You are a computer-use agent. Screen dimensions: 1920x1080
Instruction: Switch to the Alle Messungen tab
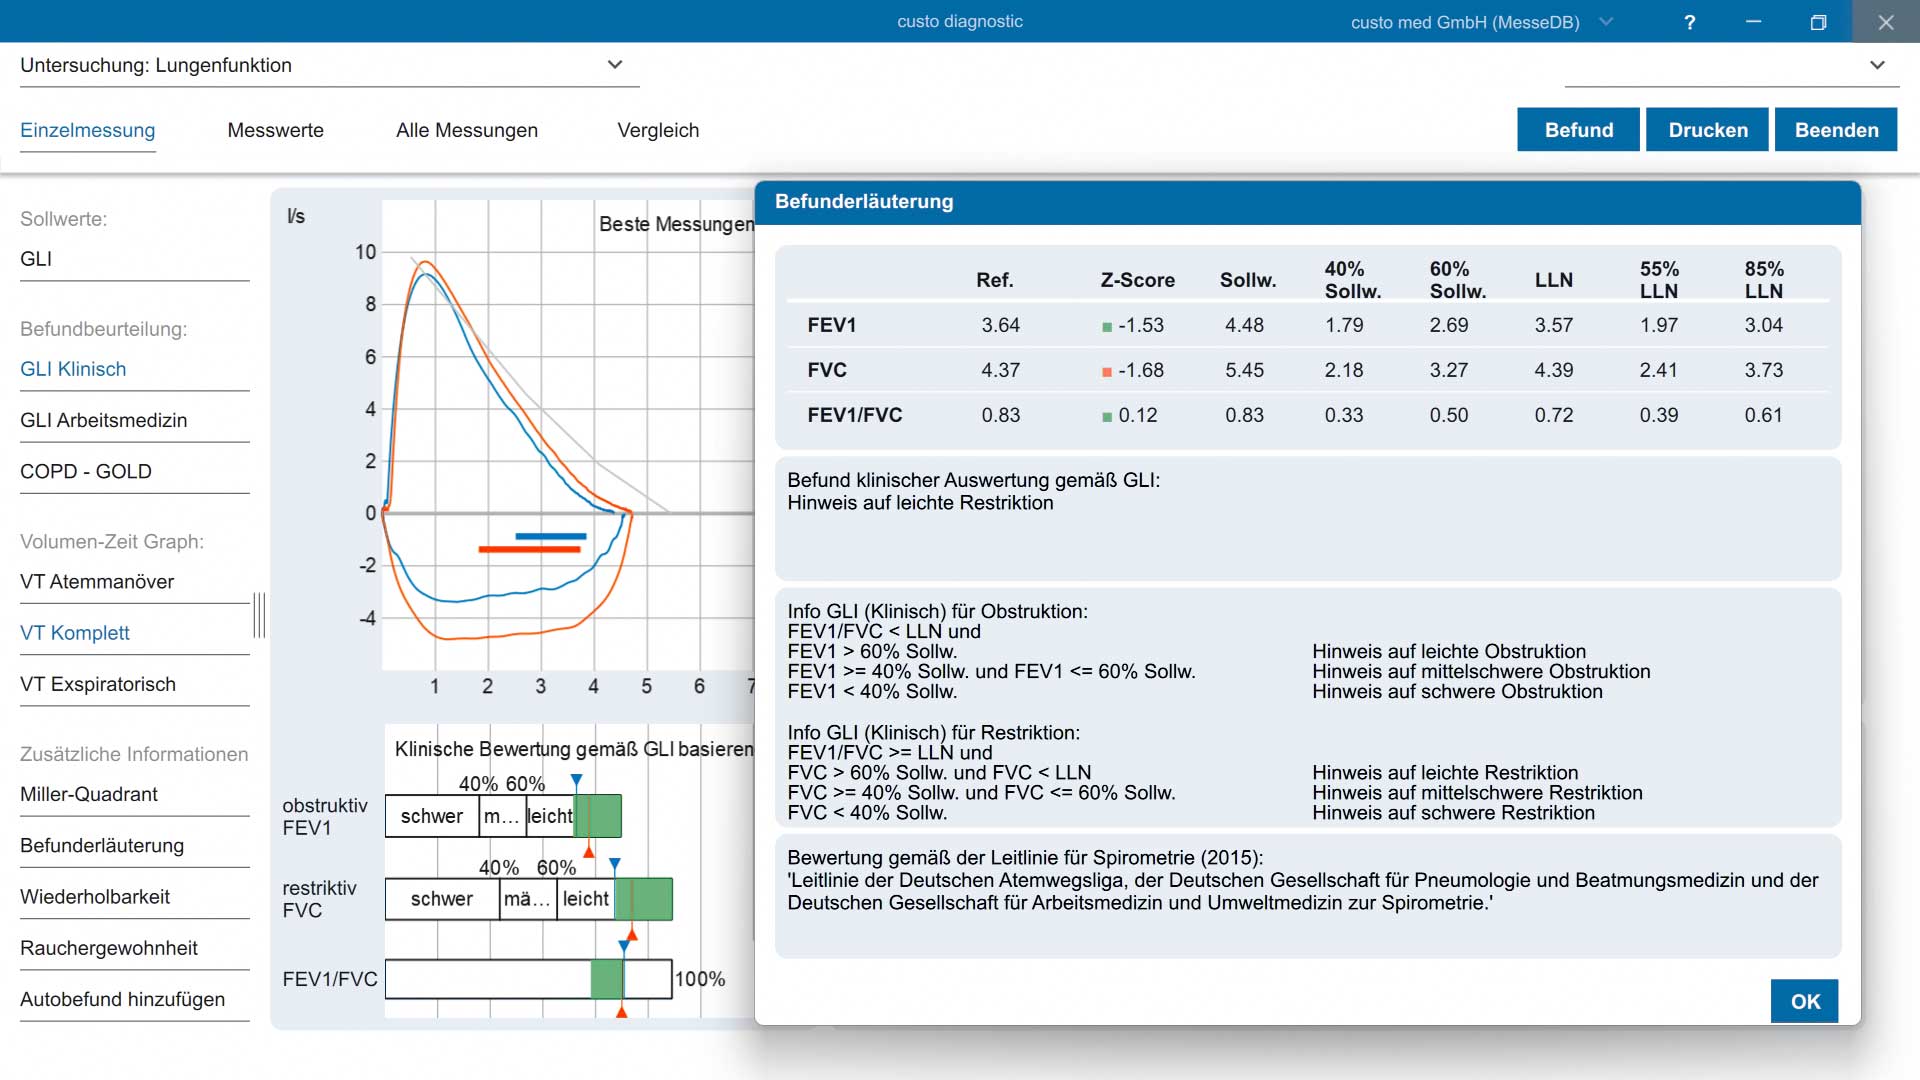pyautogui.click(x=467, y=130)
